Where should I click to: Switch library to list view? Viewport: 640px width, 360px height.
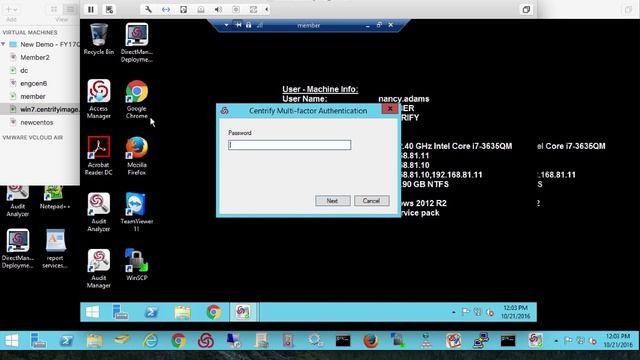71,9
